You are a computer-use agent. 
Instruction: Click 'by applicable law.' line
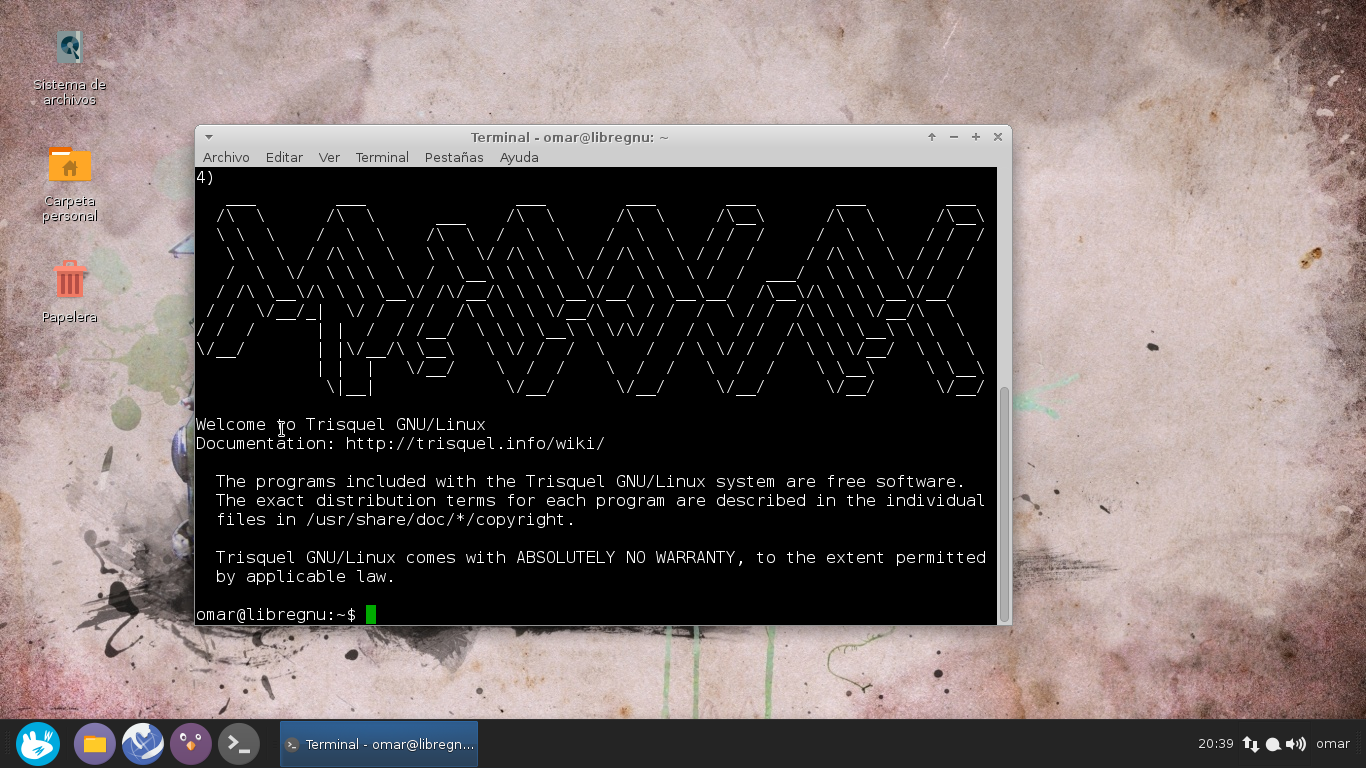click(305, 576)
